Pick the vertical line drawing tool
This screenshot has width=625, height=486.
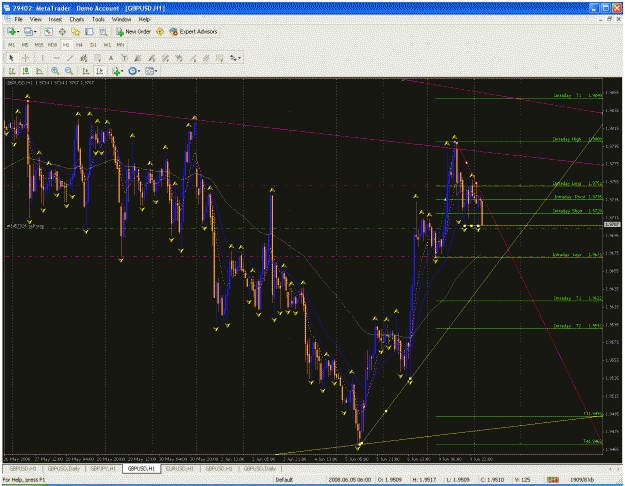pyautogui.click(x=42, y=58)
